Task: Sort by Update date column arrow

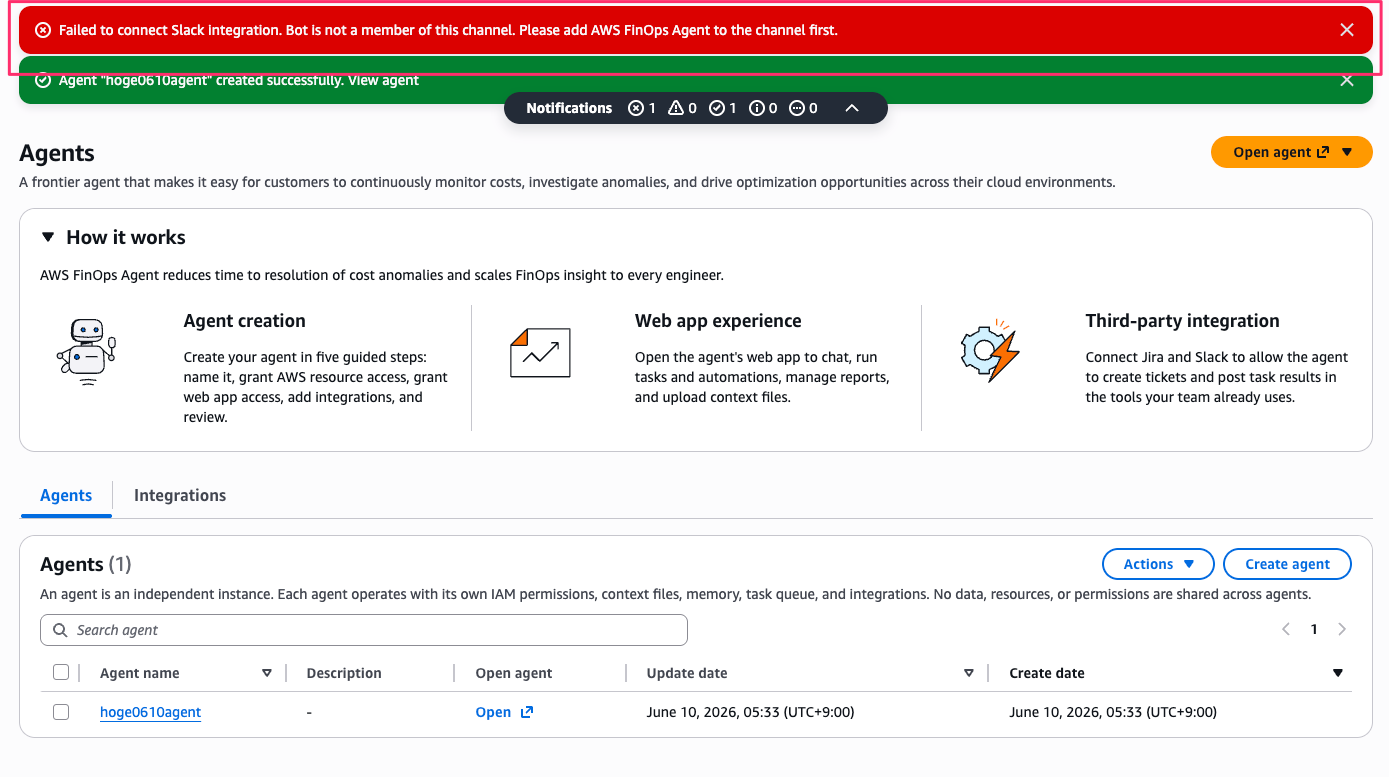Action: tap(969, 673)
